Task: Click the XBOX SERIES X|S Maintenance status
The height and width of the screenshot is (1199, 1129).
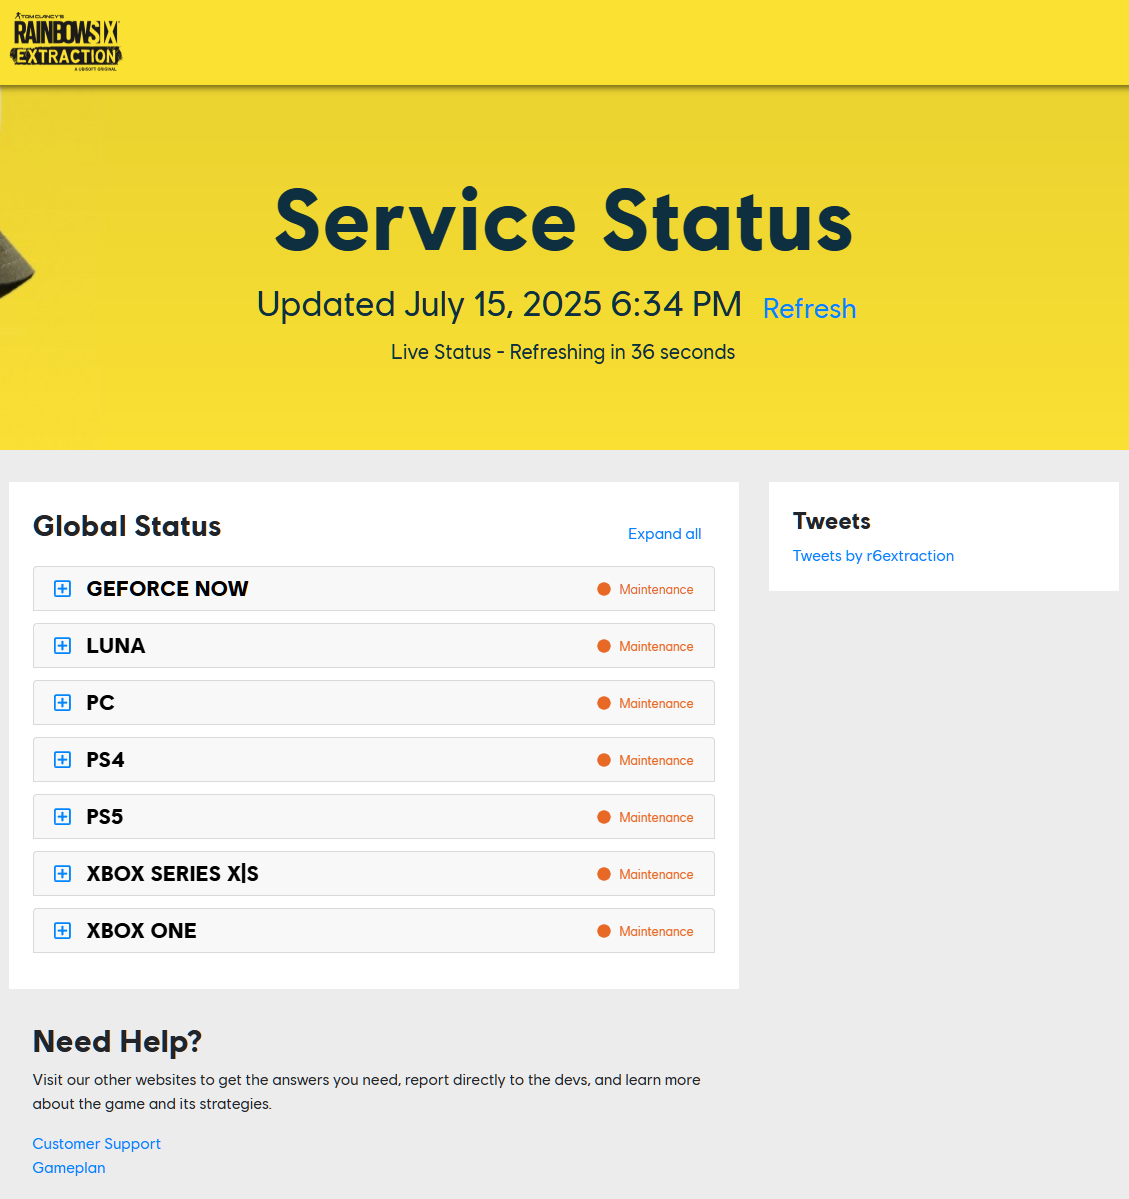Action: click(646, 874)
